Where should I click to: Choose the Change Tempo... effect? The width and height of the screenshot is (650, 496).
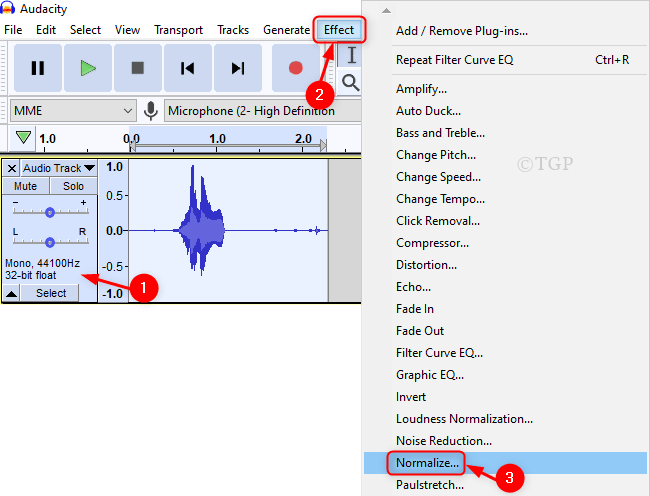[x=505, y=199]
